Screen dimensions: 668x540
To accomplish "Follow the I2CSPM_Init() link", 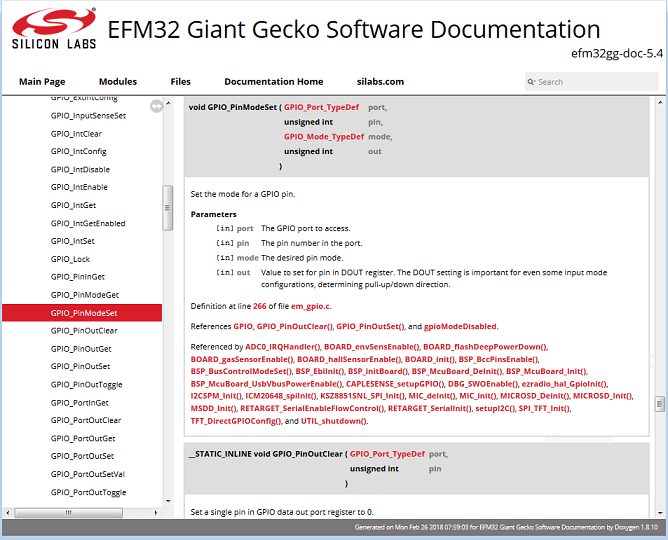I will tap(216, 396).
